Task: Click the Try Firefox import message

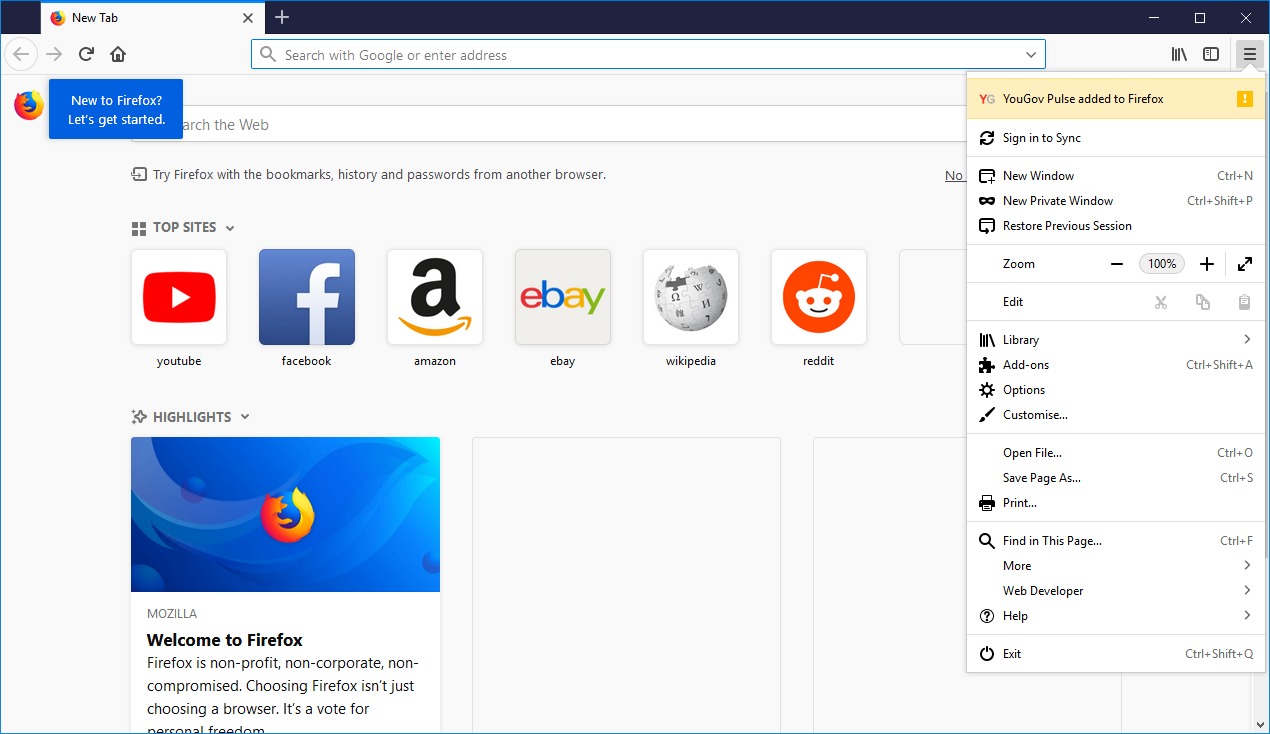Action: (x=379, y=175)
